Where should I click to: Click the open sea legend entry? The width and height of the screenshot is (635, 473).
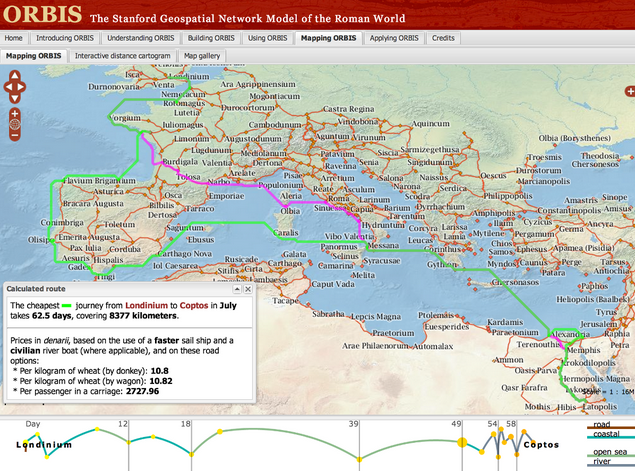point(610,452)
